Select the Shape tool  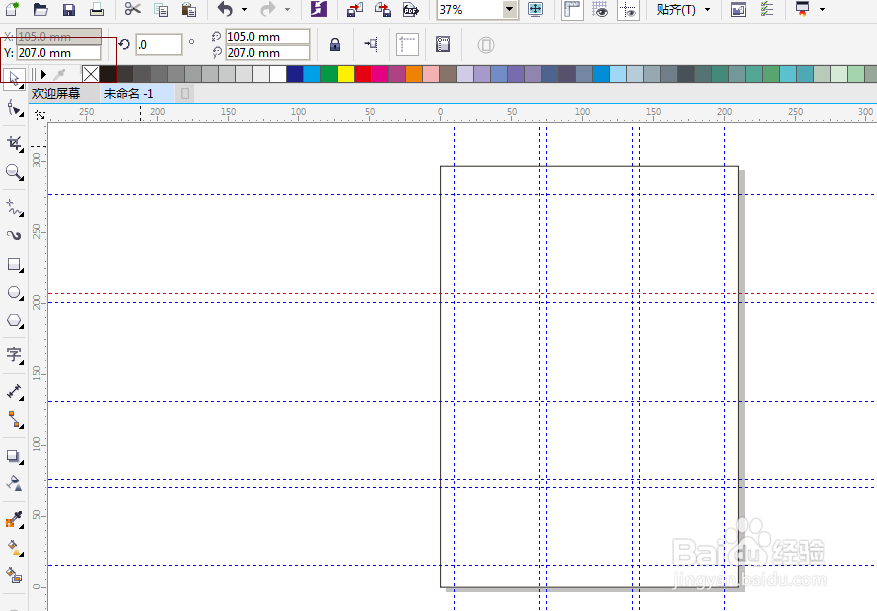pyautogui.click(x=15, y=107)
